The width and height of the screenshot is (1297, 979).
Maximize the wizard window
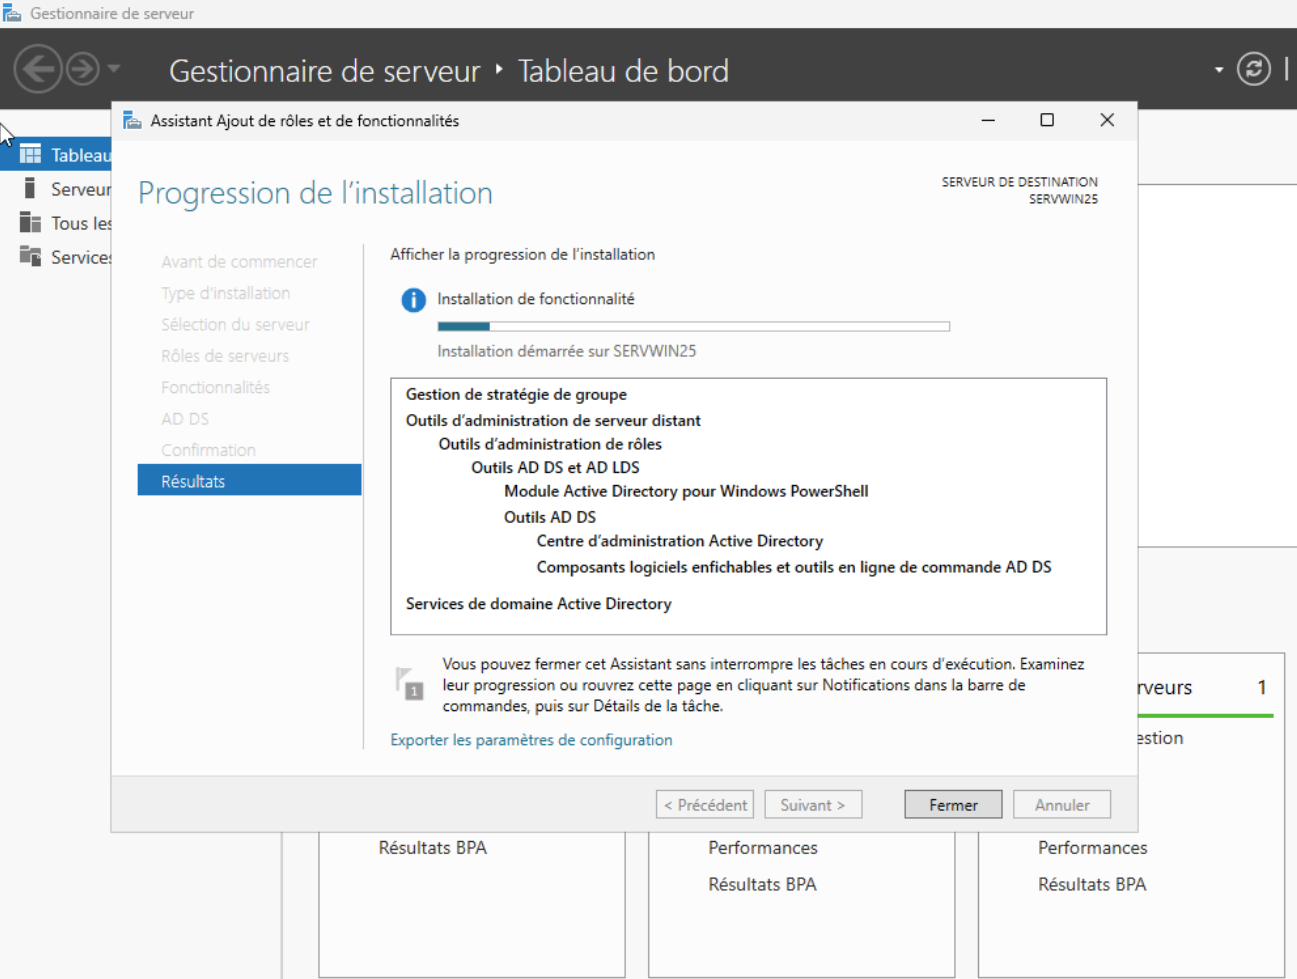(1047, 120)
